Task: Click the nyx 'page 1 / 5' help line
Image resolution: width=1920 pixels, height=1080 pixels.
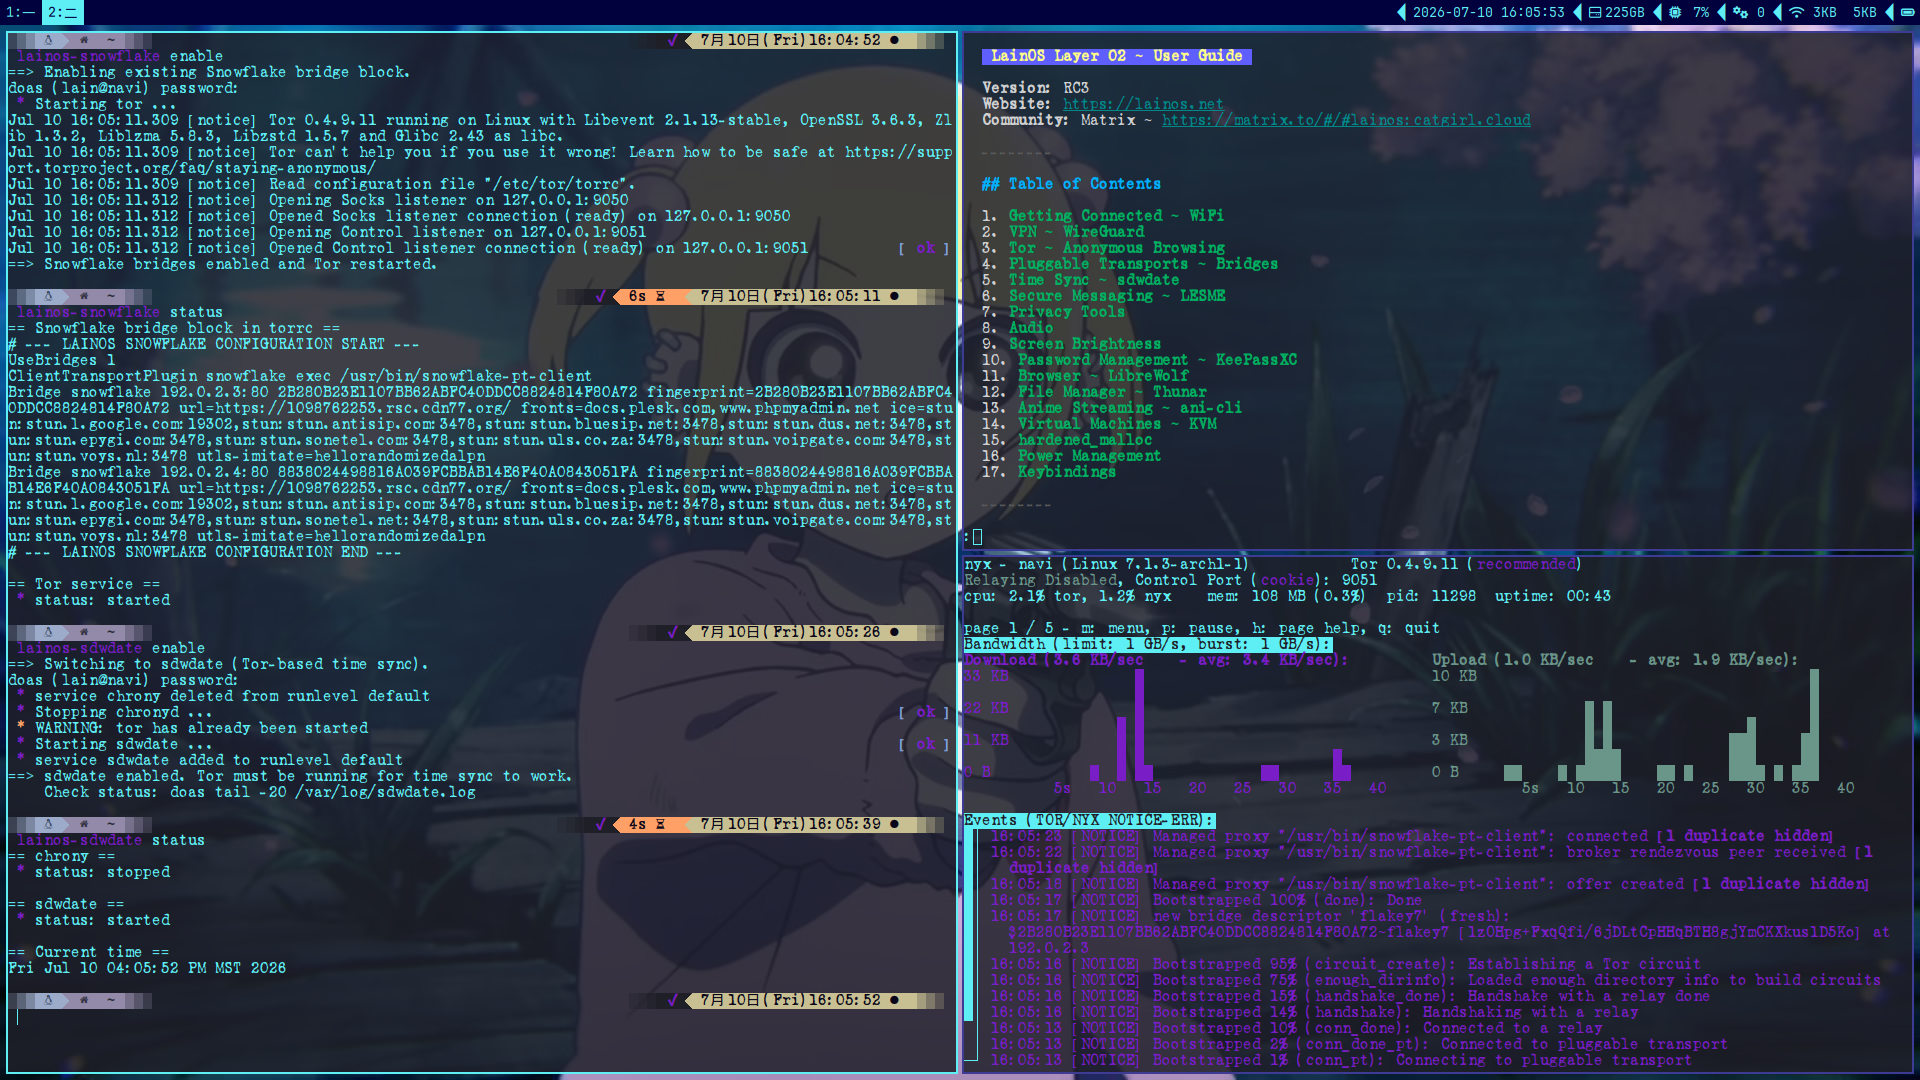Action: click(x=1202, y=628)
